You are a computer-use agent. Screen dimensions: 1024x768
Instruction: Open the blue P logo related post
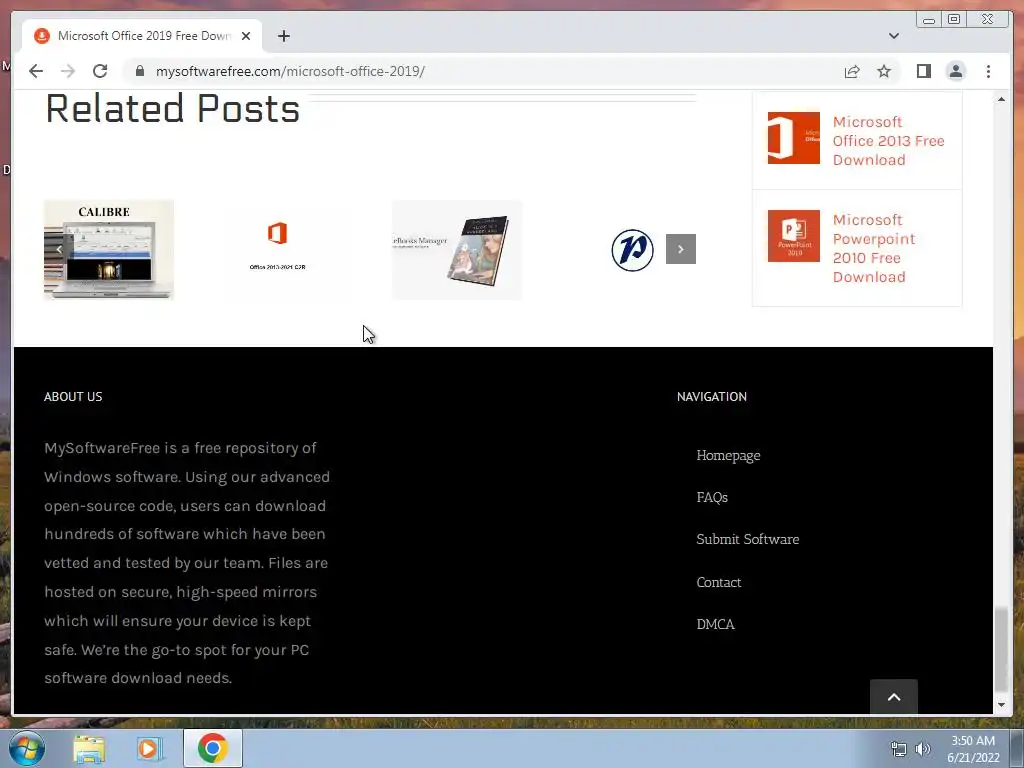pyautogui.click(x=632, y=249)
